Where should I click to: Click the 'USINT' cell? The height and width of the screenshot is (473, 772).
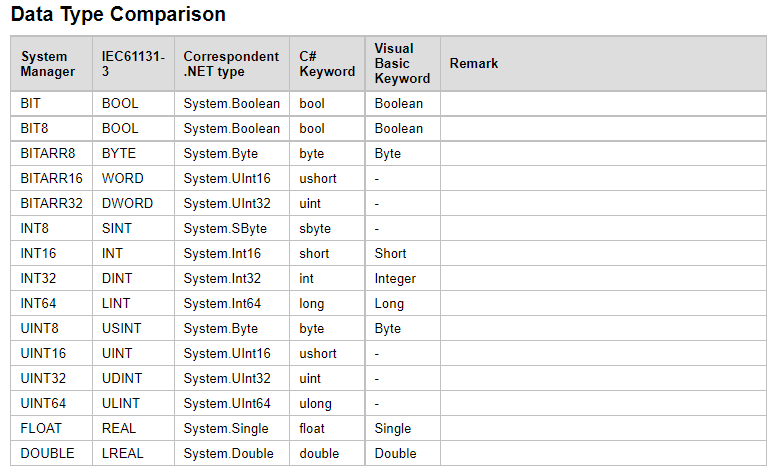[x=133, y=328]
